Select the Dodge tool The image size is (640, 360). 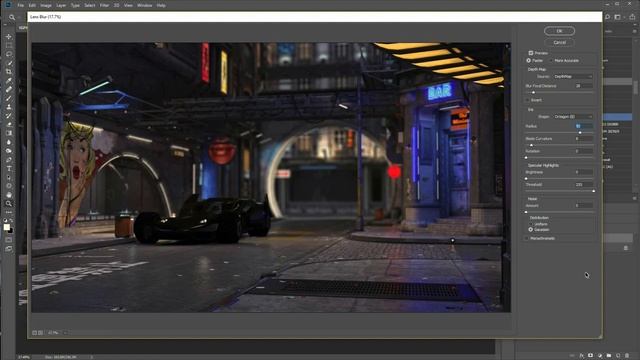pyautogui.click(x=9, y=151)
